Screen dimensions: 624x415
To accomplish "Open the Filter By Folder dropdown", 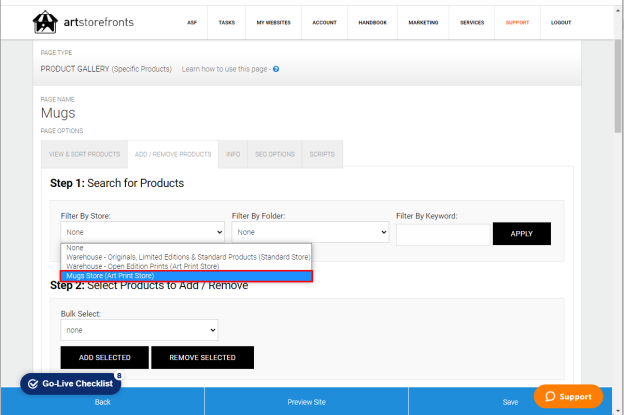I will 310,232.
